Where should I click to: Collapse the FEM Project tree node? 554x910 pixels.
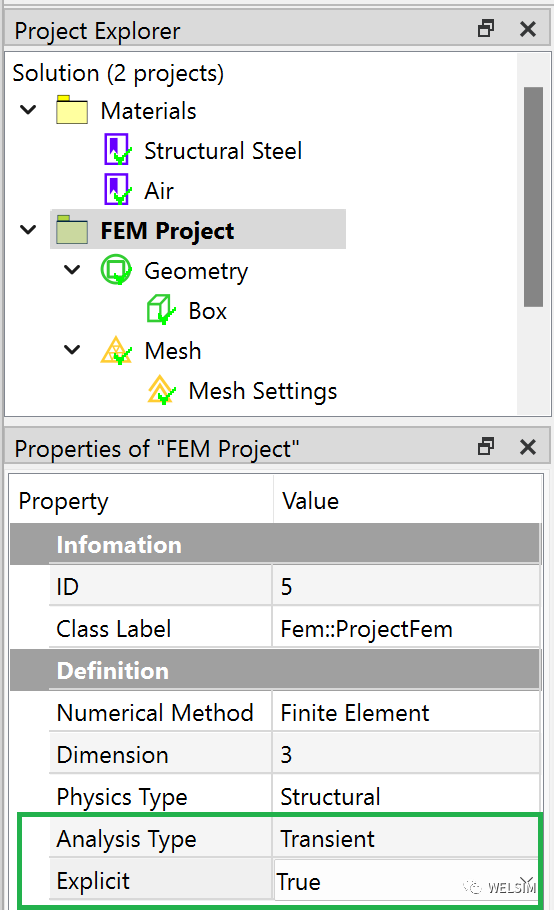click(28, 230)
